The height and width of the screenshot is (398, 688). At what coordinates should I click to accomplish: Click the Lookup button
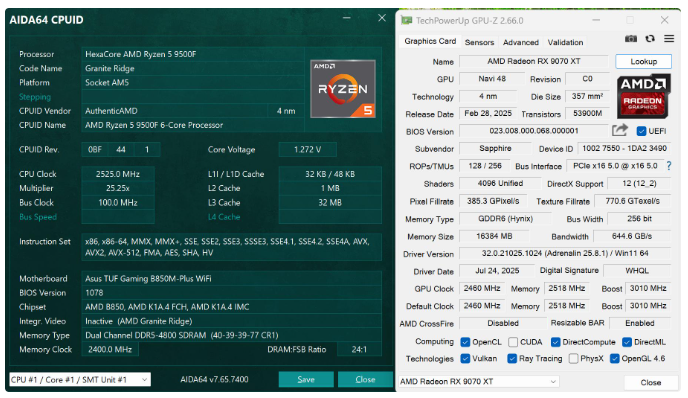click(643, 61)
